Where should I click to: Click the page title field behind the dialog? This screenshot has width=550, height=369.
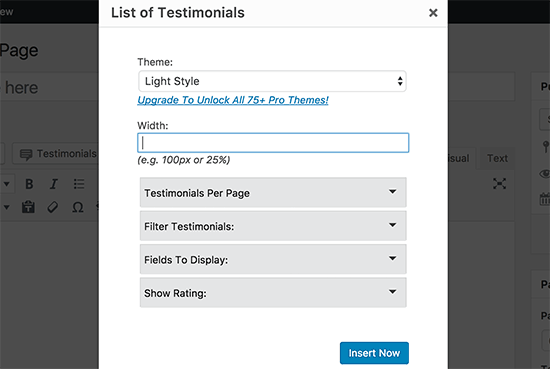49,87
